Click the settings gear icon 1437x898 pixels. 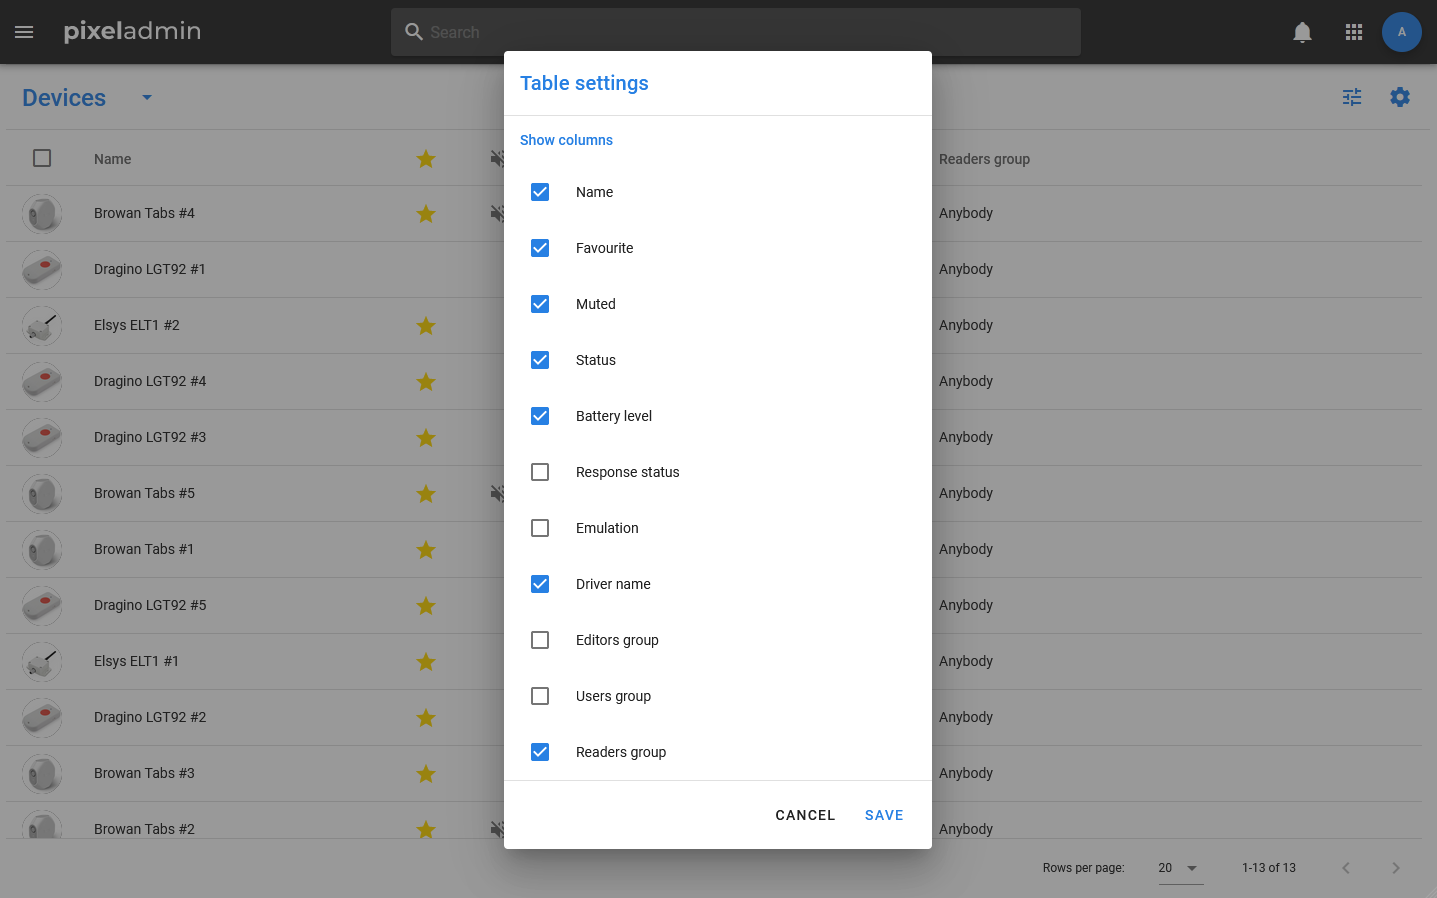(x=1400, y=97)
